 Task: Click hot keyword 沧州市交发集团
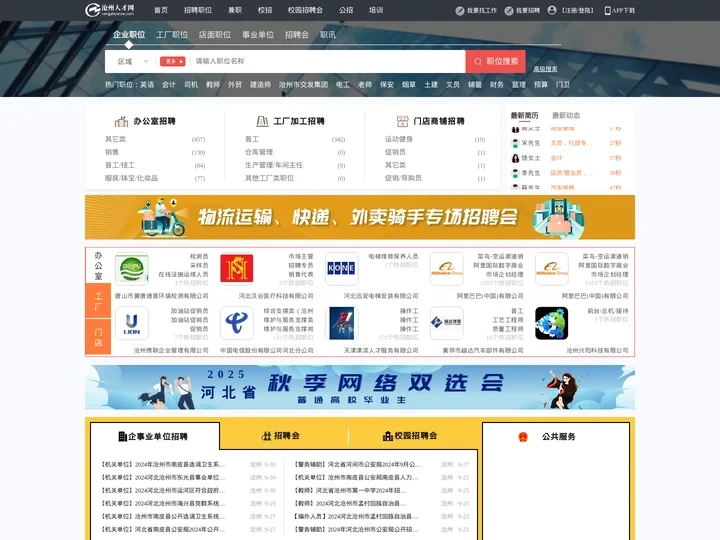[x=303, y=84]
